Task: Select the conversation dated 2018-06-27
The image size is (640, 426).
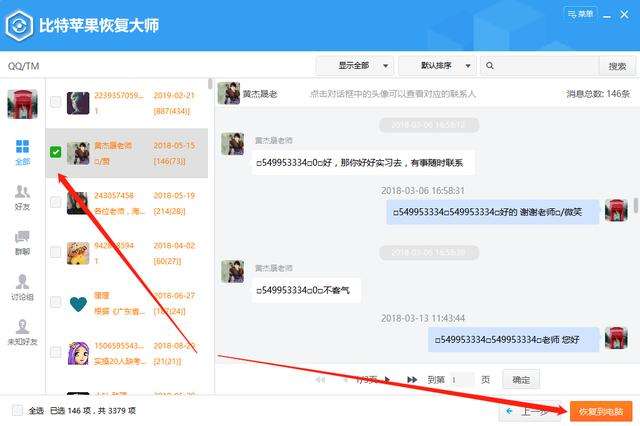Action: click(127, 303)
